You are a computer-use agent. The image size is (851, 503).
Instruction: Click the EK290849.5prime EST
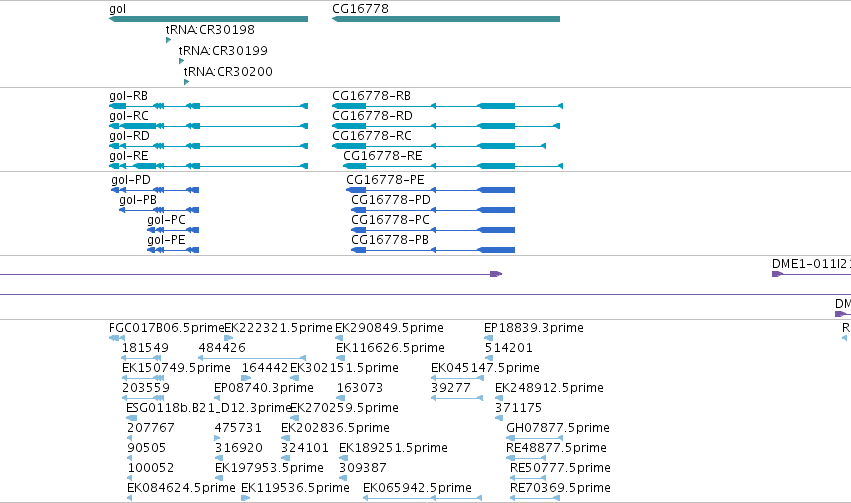389,328
